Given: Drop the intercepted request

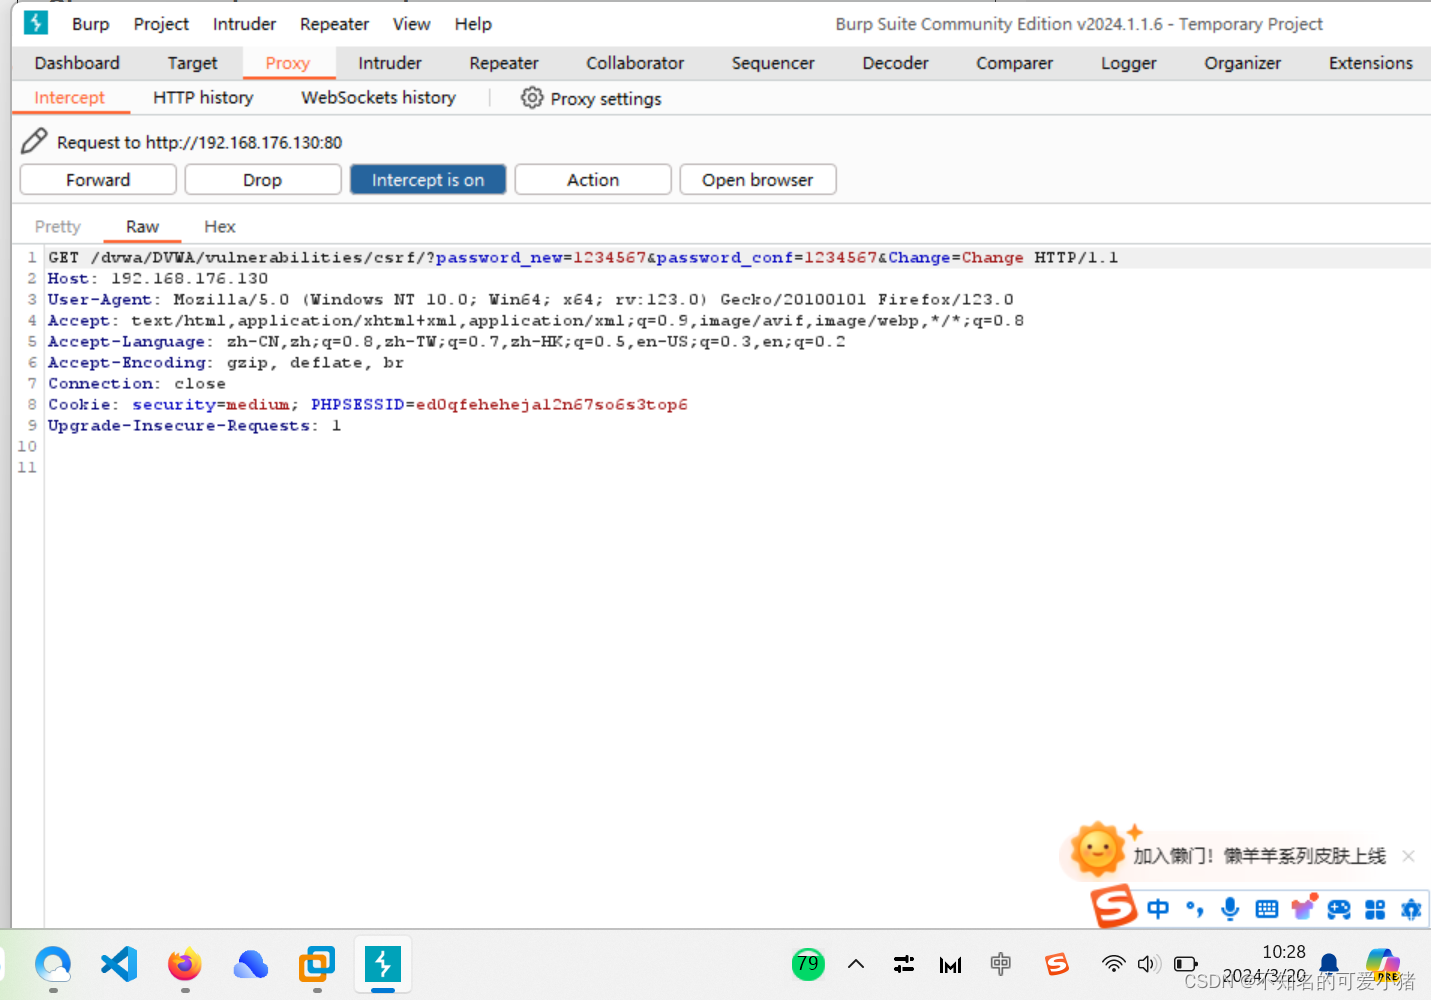Looking at the screenshot, I should [x=262, y=180].
